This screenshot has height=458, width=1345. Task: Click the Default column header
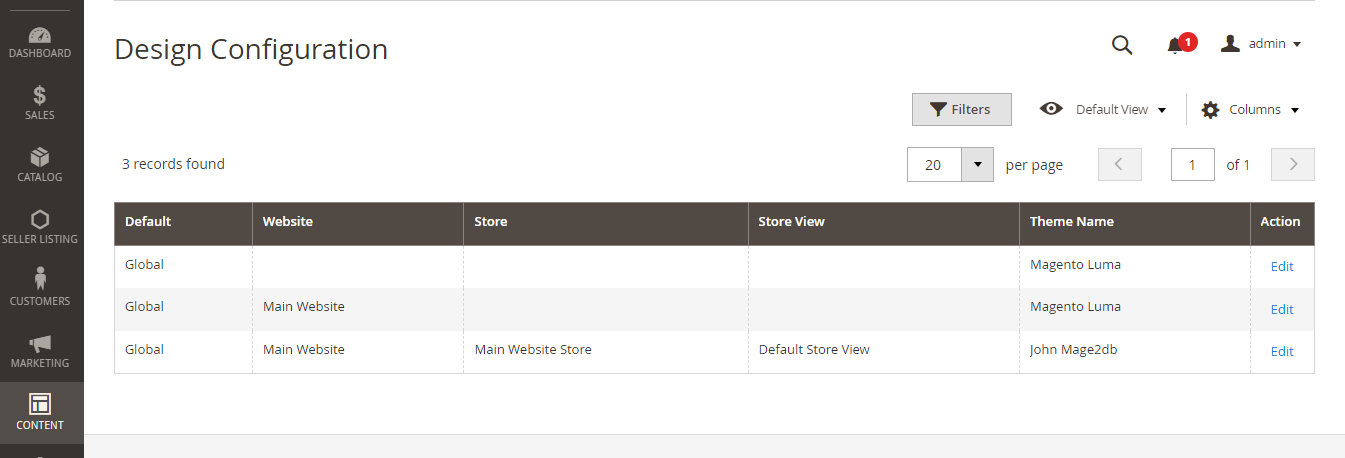click(x=184, y=224)
